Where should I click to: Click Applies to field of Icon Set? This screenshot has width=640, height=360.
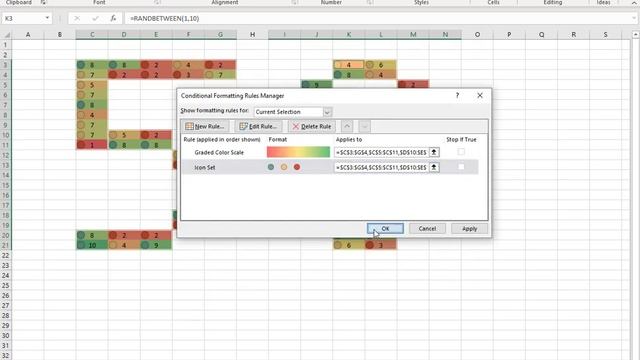point(381,167)
